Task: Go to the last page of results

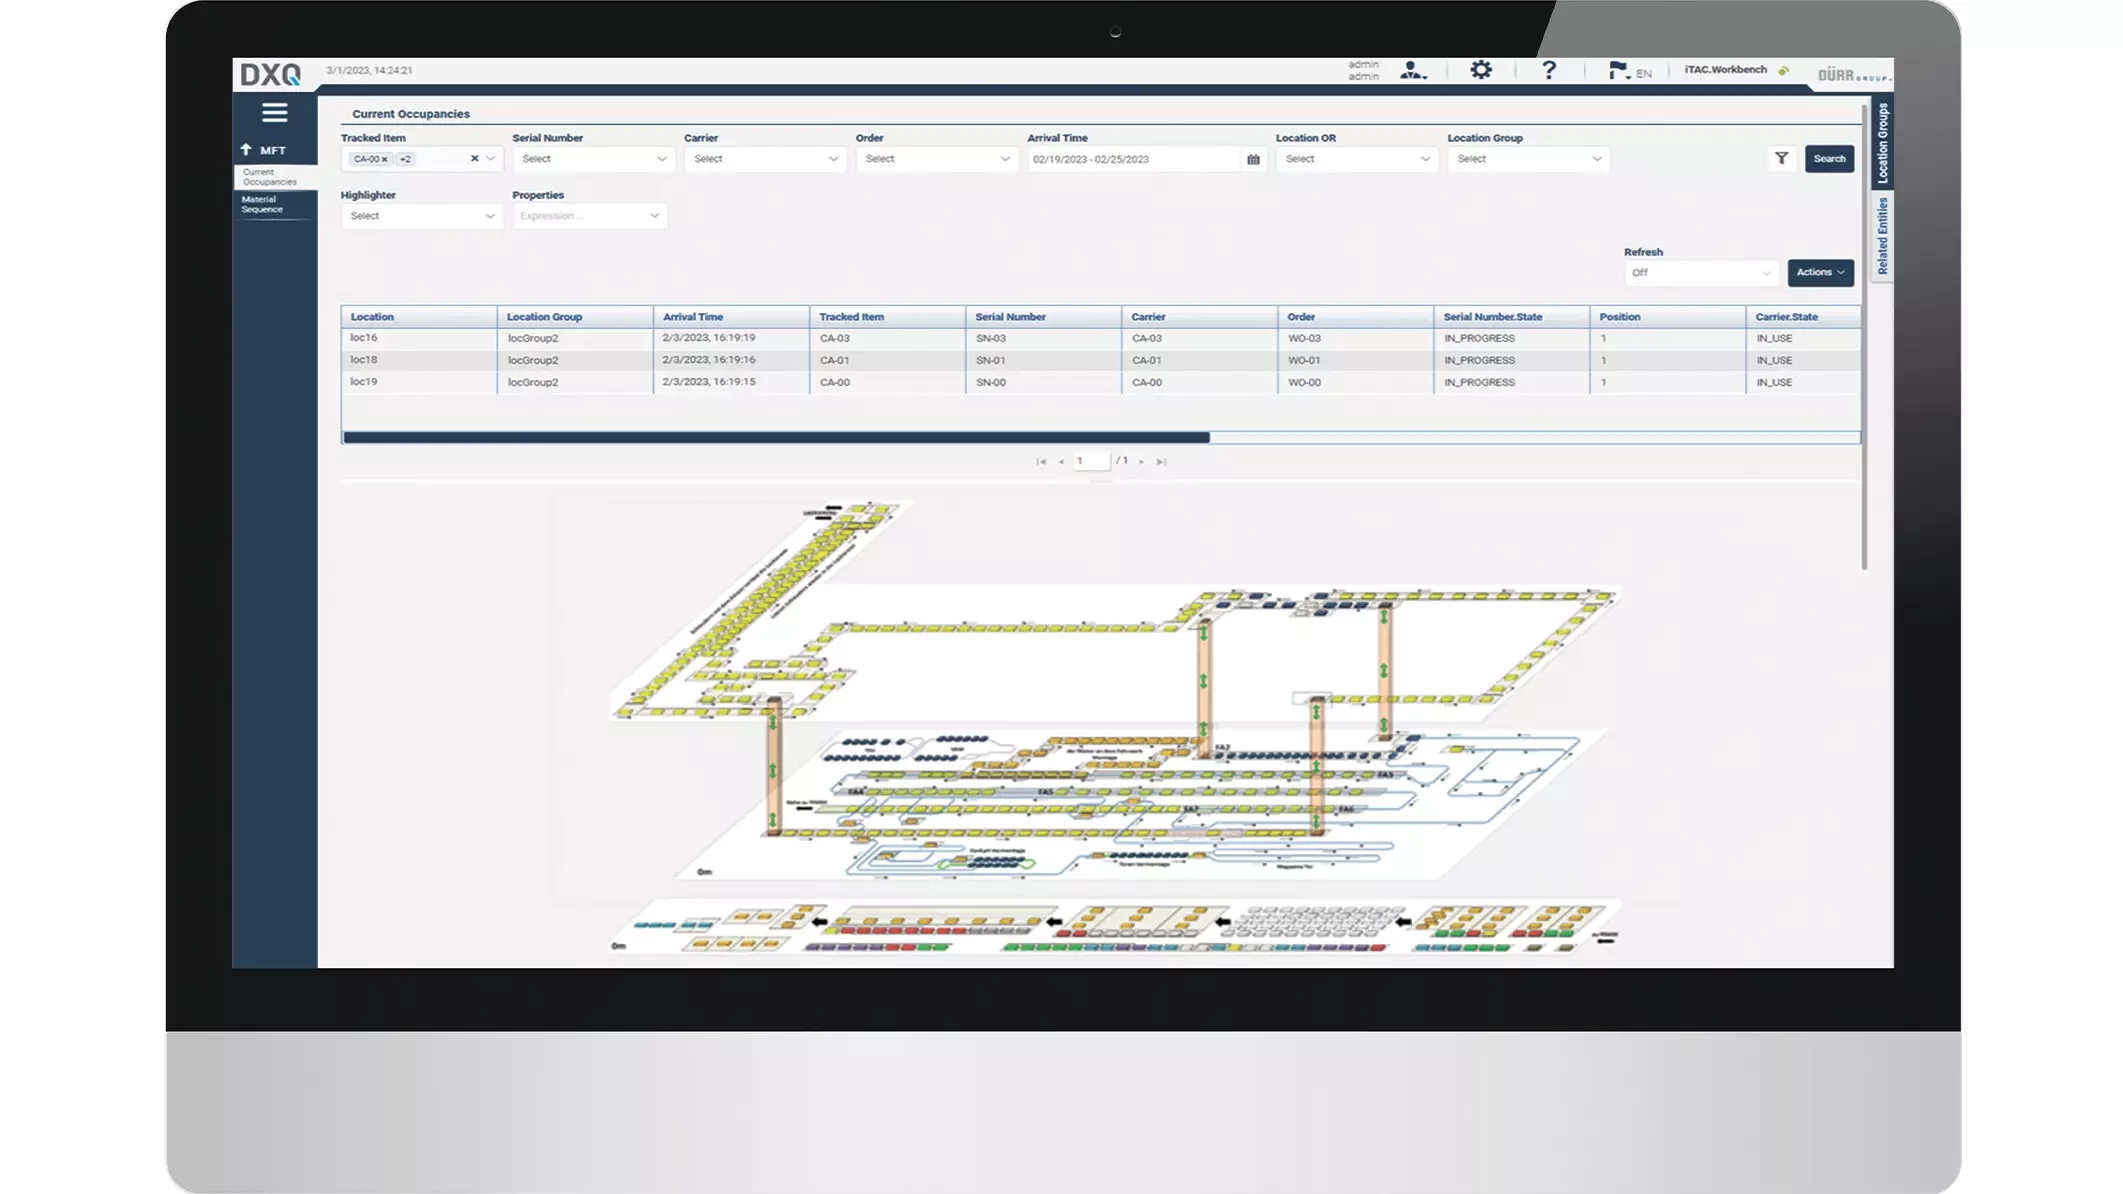Action: click(1161, 462)
